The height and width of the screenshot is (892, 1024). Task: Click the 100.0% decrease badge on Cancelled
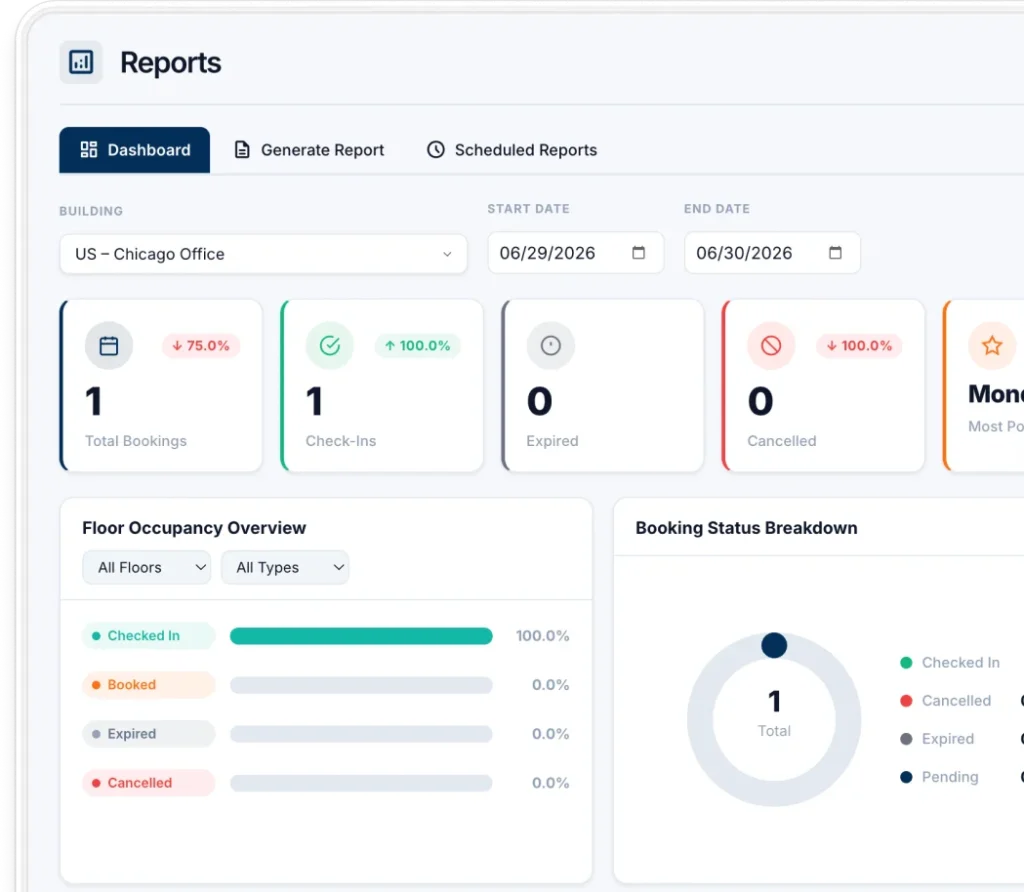click(x=859, y=345)
